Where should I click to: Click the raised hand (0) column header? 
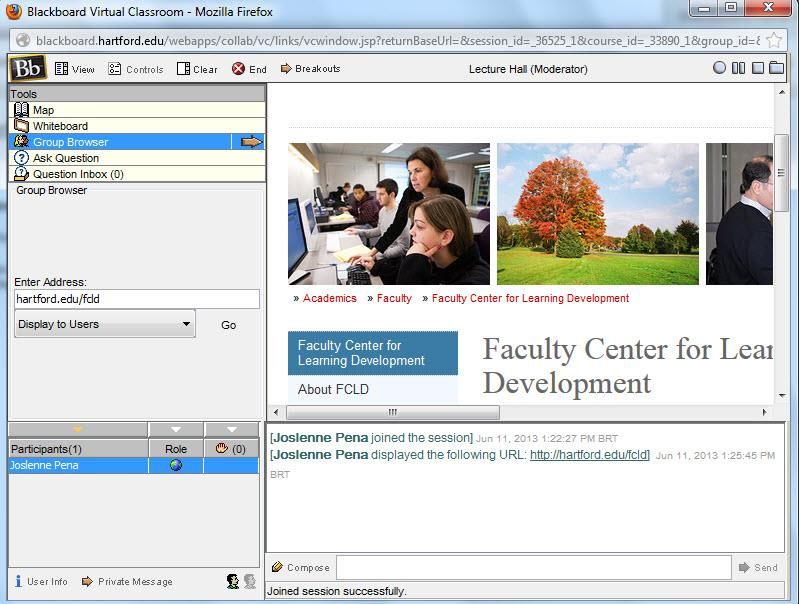(231, 449)
